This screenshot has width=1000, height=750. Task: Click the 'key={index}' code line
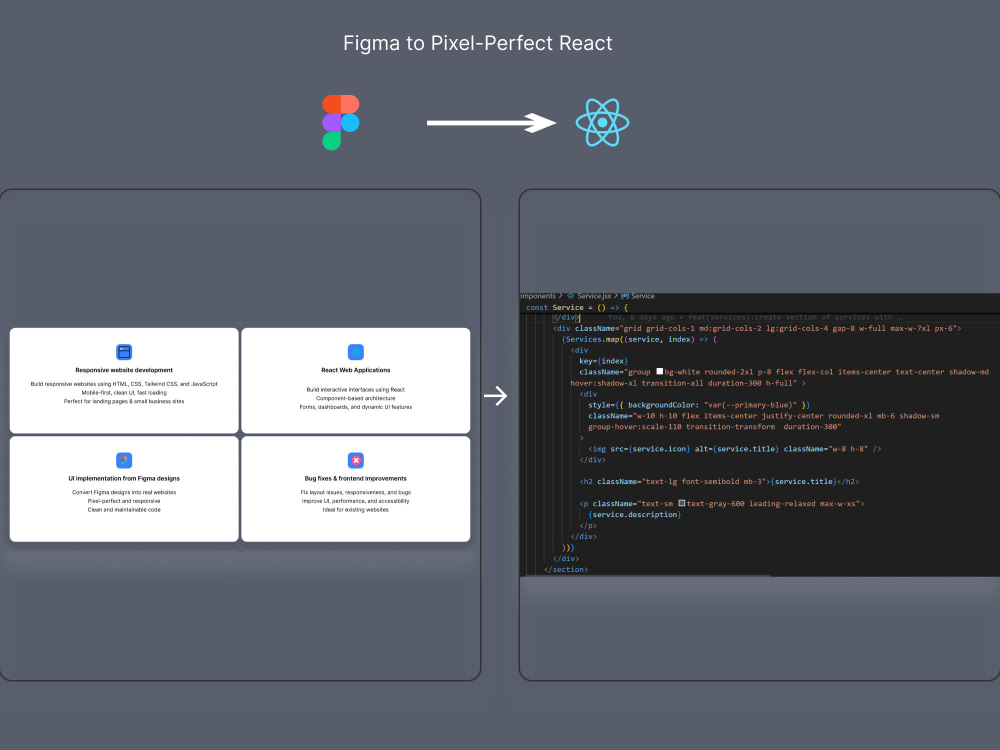click(x=603, y=361)
